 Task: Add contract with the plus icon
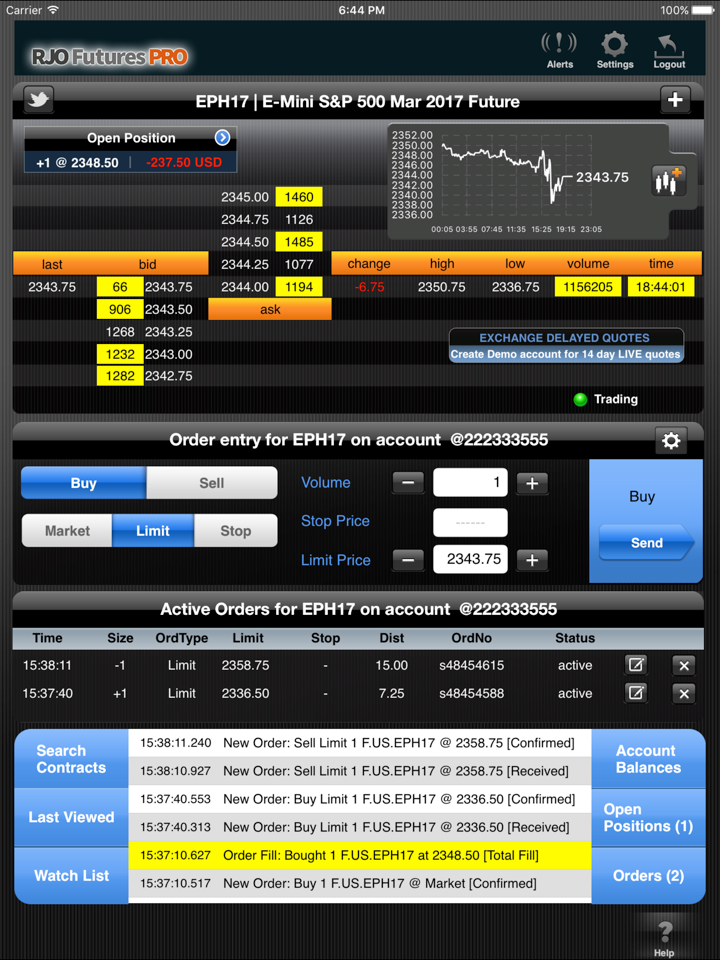(675, 101)
